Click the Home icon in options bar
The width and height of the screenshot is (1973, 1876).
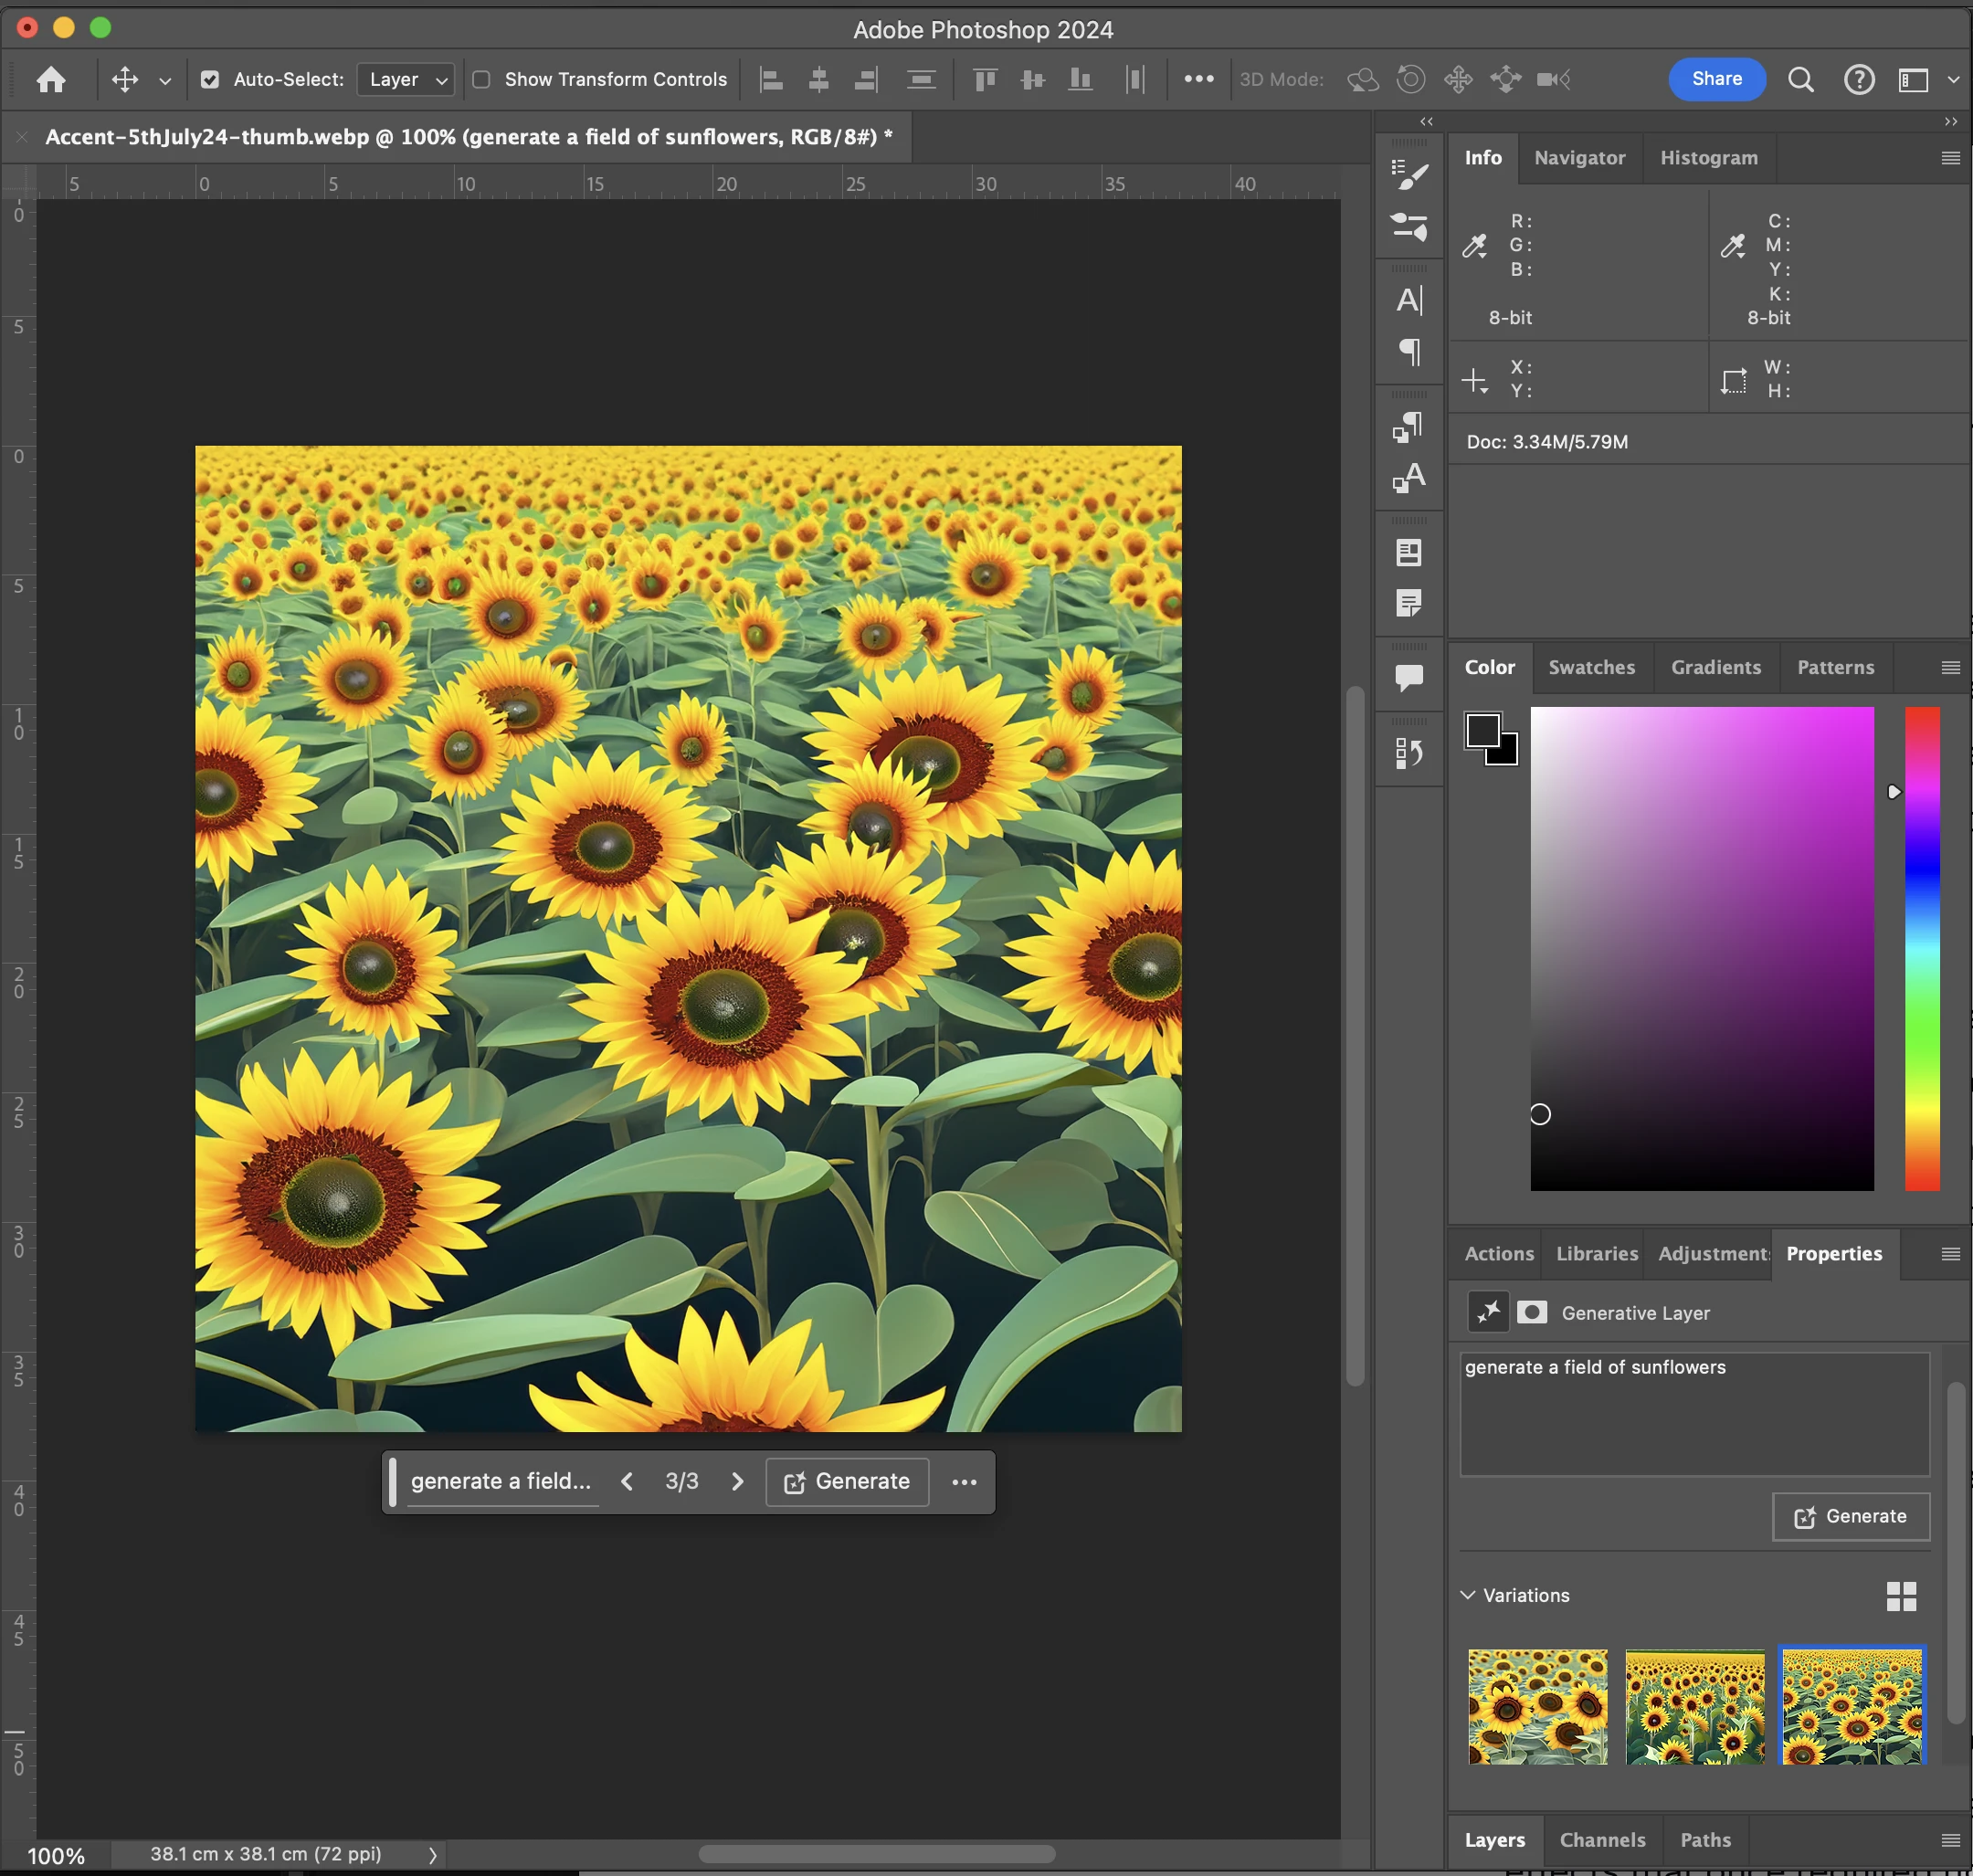pyautogui.click(x=51, y=79)
